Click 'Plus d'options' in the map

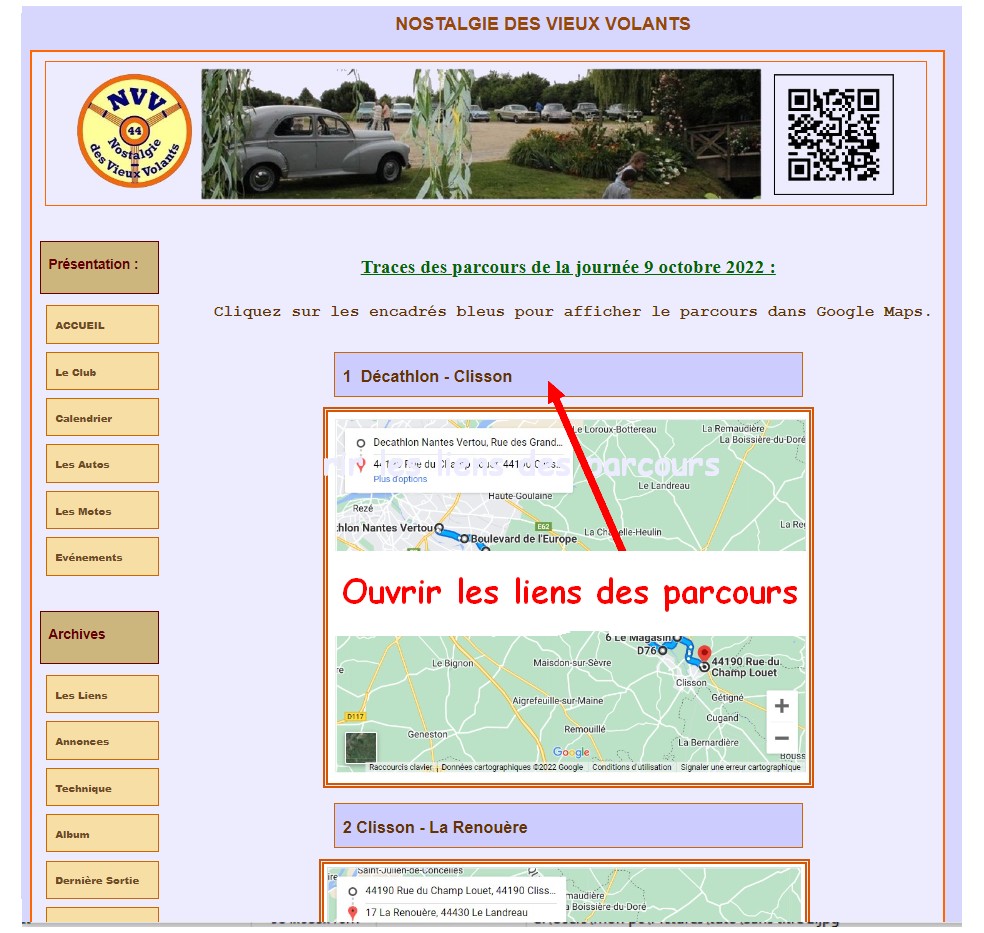tap(400, 479)
